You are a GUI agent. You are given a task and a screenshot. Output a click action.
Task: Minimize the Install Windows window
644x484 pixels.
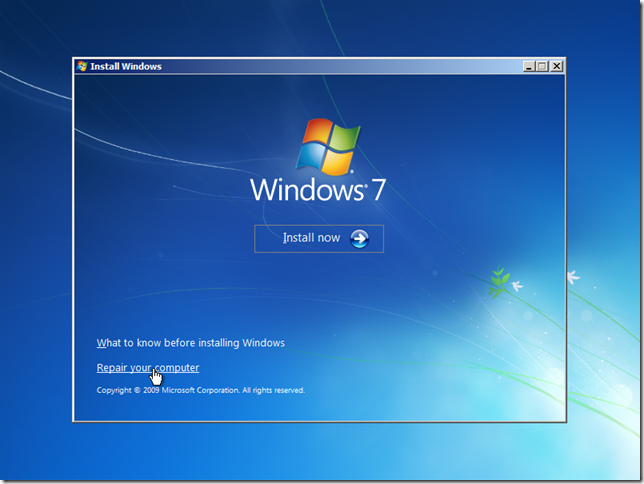tap(529, 66)
